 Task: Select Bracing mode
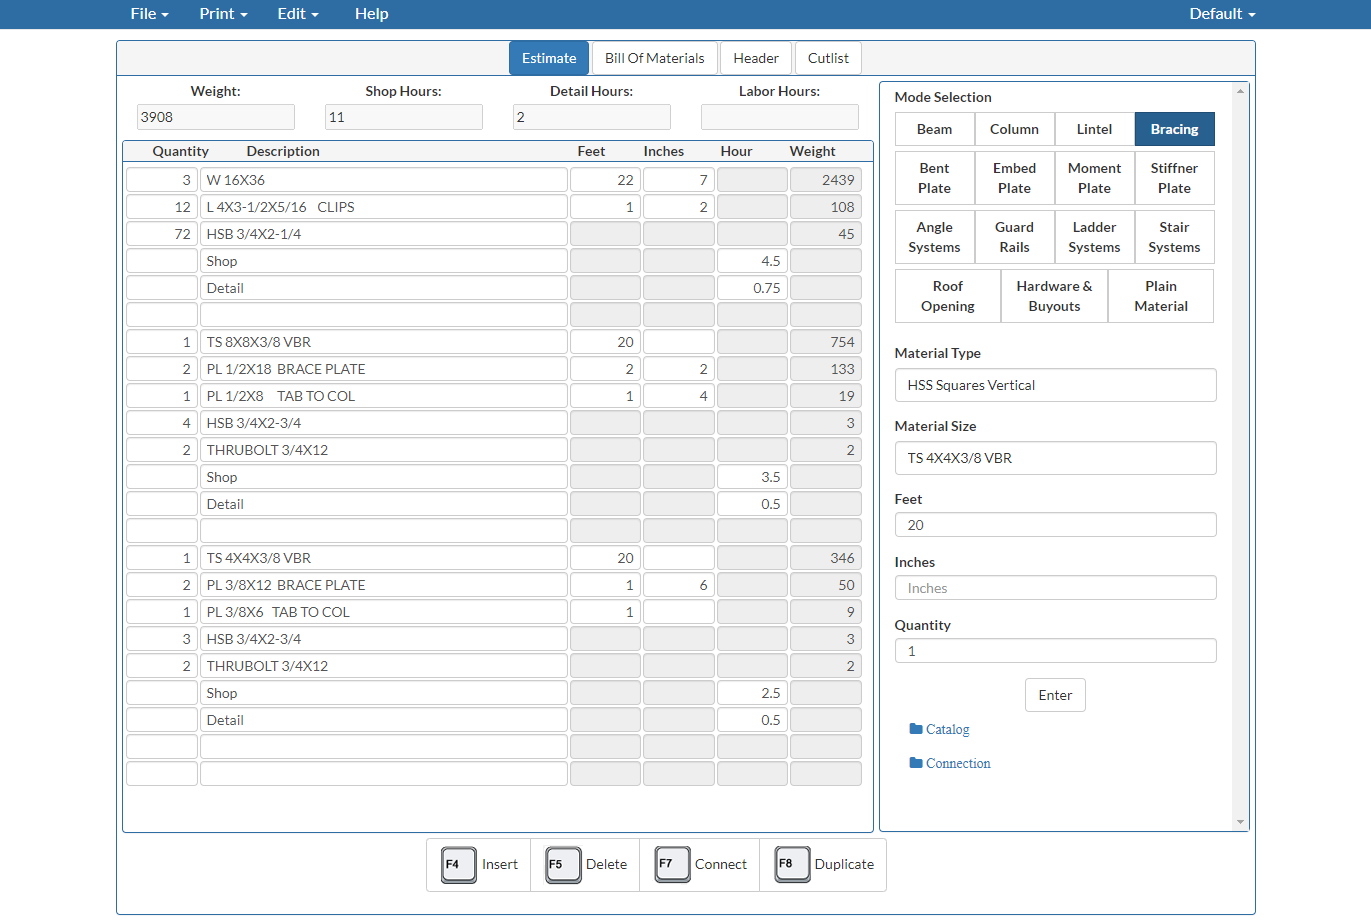(x=1175, y=129)
